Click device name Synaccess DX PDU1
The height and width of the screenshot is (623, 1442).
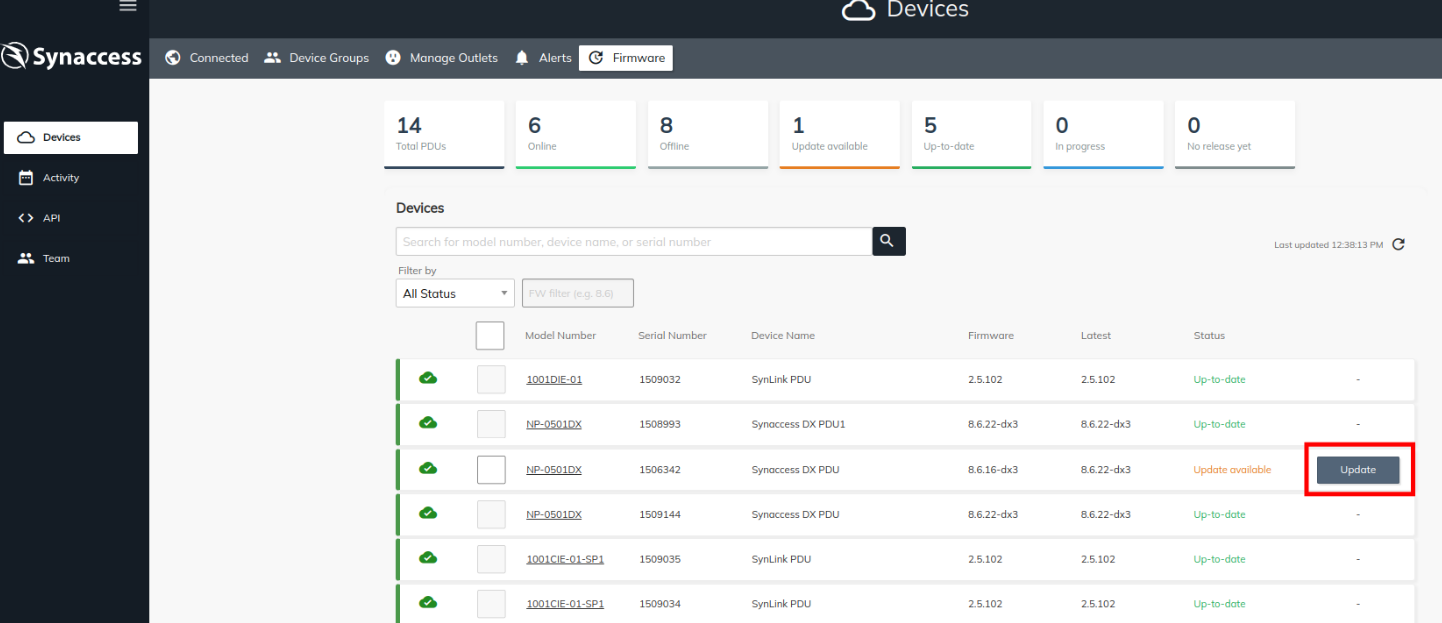tap(798, 424)
